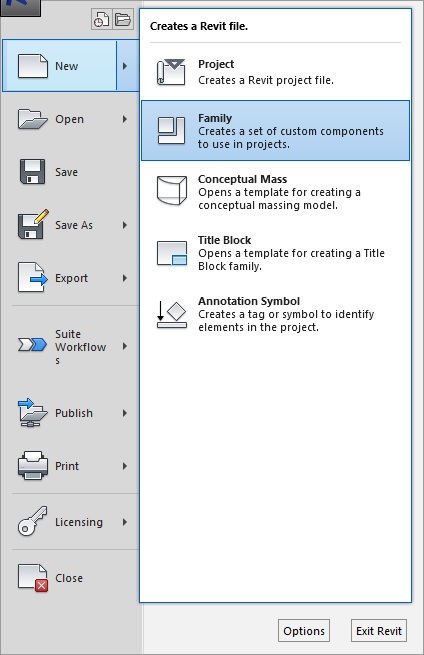Expand the New submenu arrow
Image resolution: width=424 pixels, height=655 pixels.
[125, 66]
